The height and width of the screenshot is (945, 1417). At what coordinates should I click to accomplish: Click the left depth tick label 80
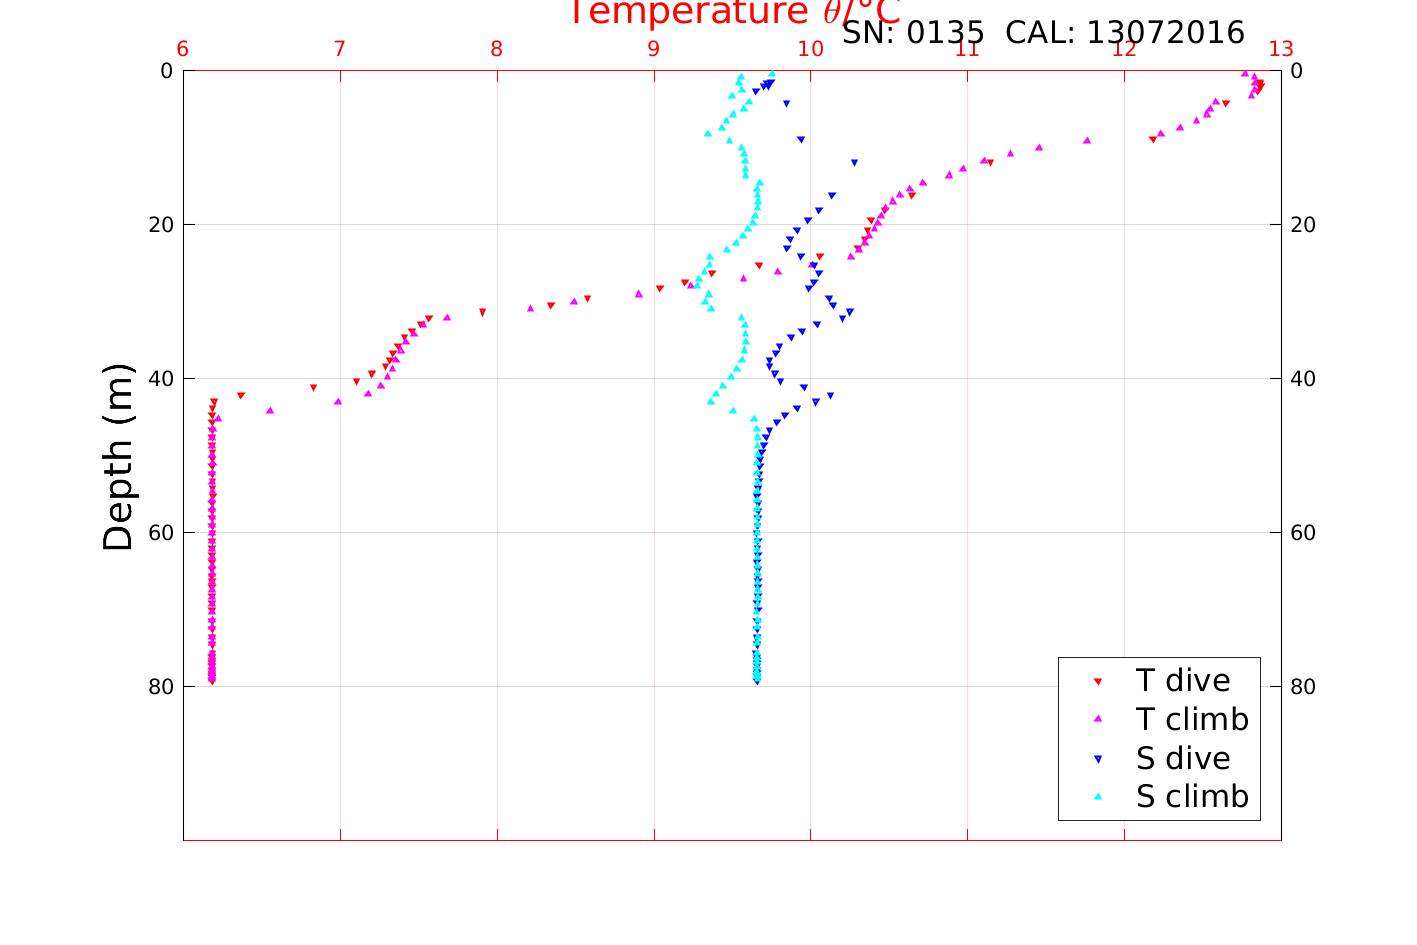(x=161, y=687)
